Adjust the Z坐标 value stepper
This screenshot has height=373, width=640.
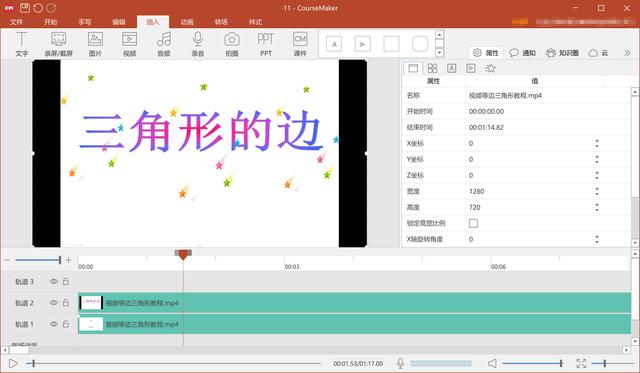(597, 175)
